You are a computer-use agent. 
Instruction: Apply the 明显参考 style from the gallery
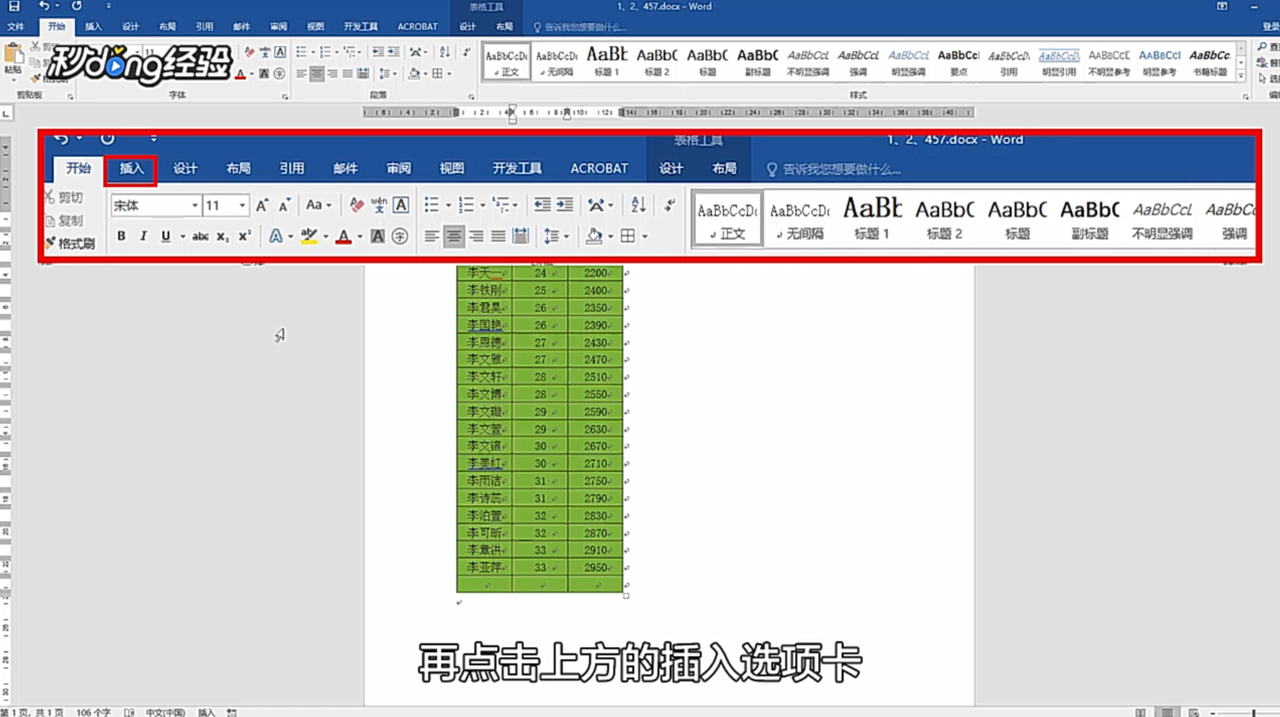[x=1160, y=62]
